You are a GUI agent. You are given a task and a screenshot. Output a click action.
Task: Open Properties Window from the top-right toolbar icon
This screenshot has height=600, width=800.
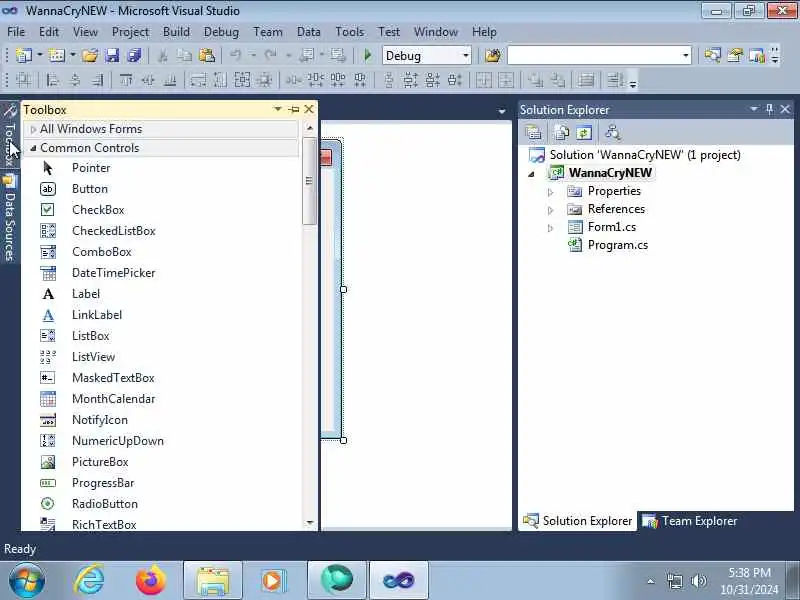tap(735, 55)
